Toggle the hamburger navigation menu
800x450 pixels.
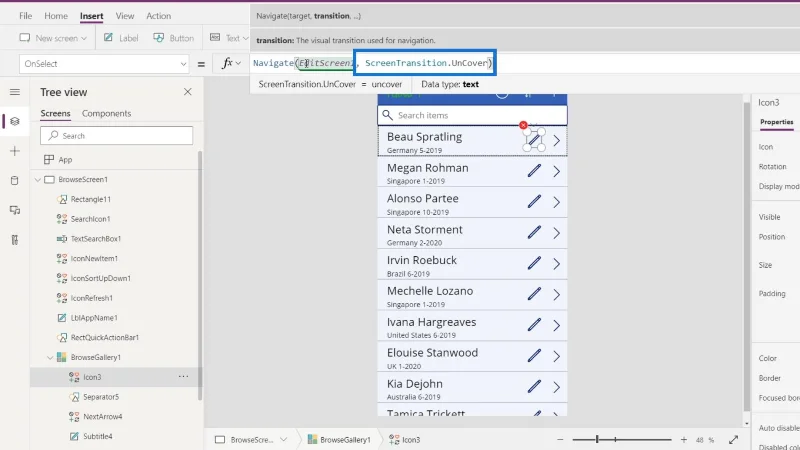click(15, 92)
